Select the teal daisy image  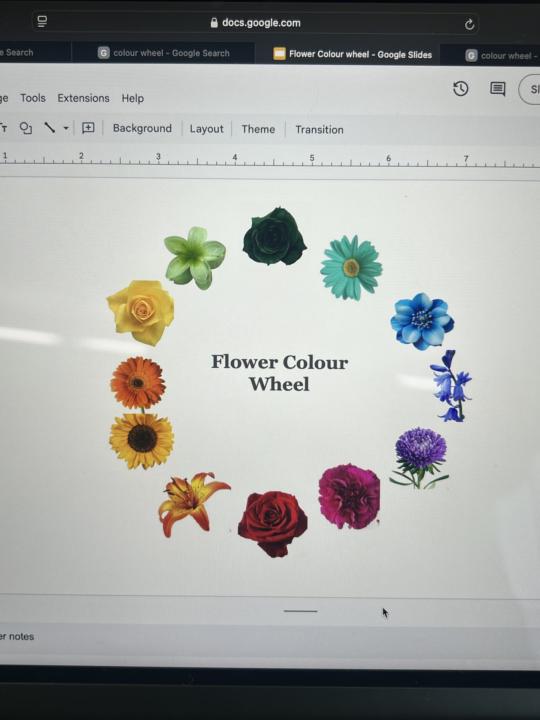(351, 267)
